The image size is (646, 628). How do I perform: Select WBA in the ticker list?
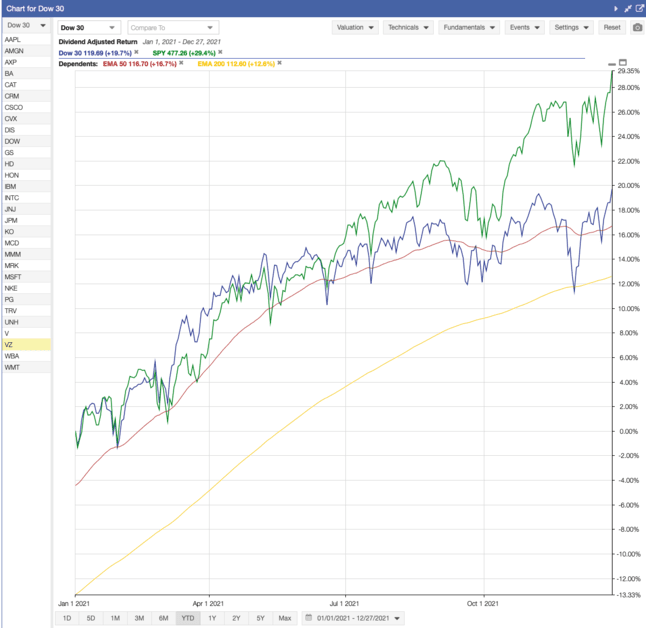pos(26,356)
